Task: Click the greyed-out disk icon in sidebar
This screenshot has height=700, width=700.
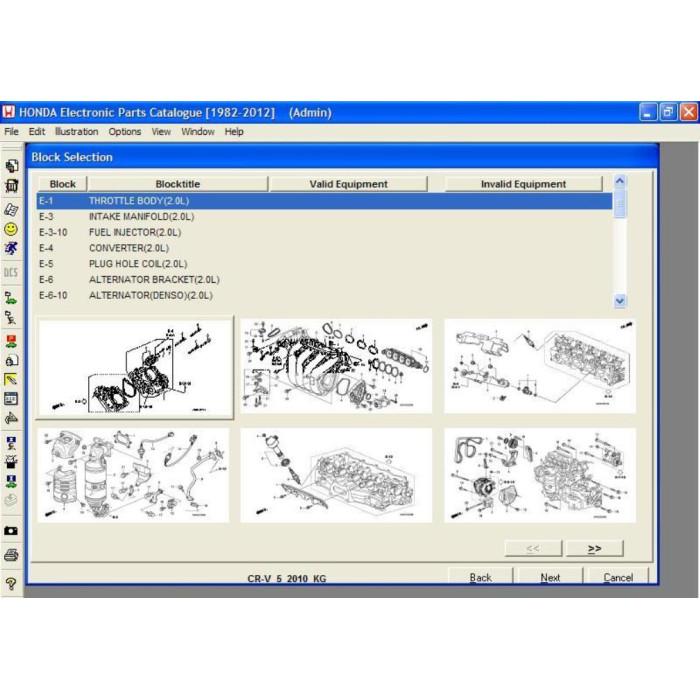Action: tap(11, 500)
